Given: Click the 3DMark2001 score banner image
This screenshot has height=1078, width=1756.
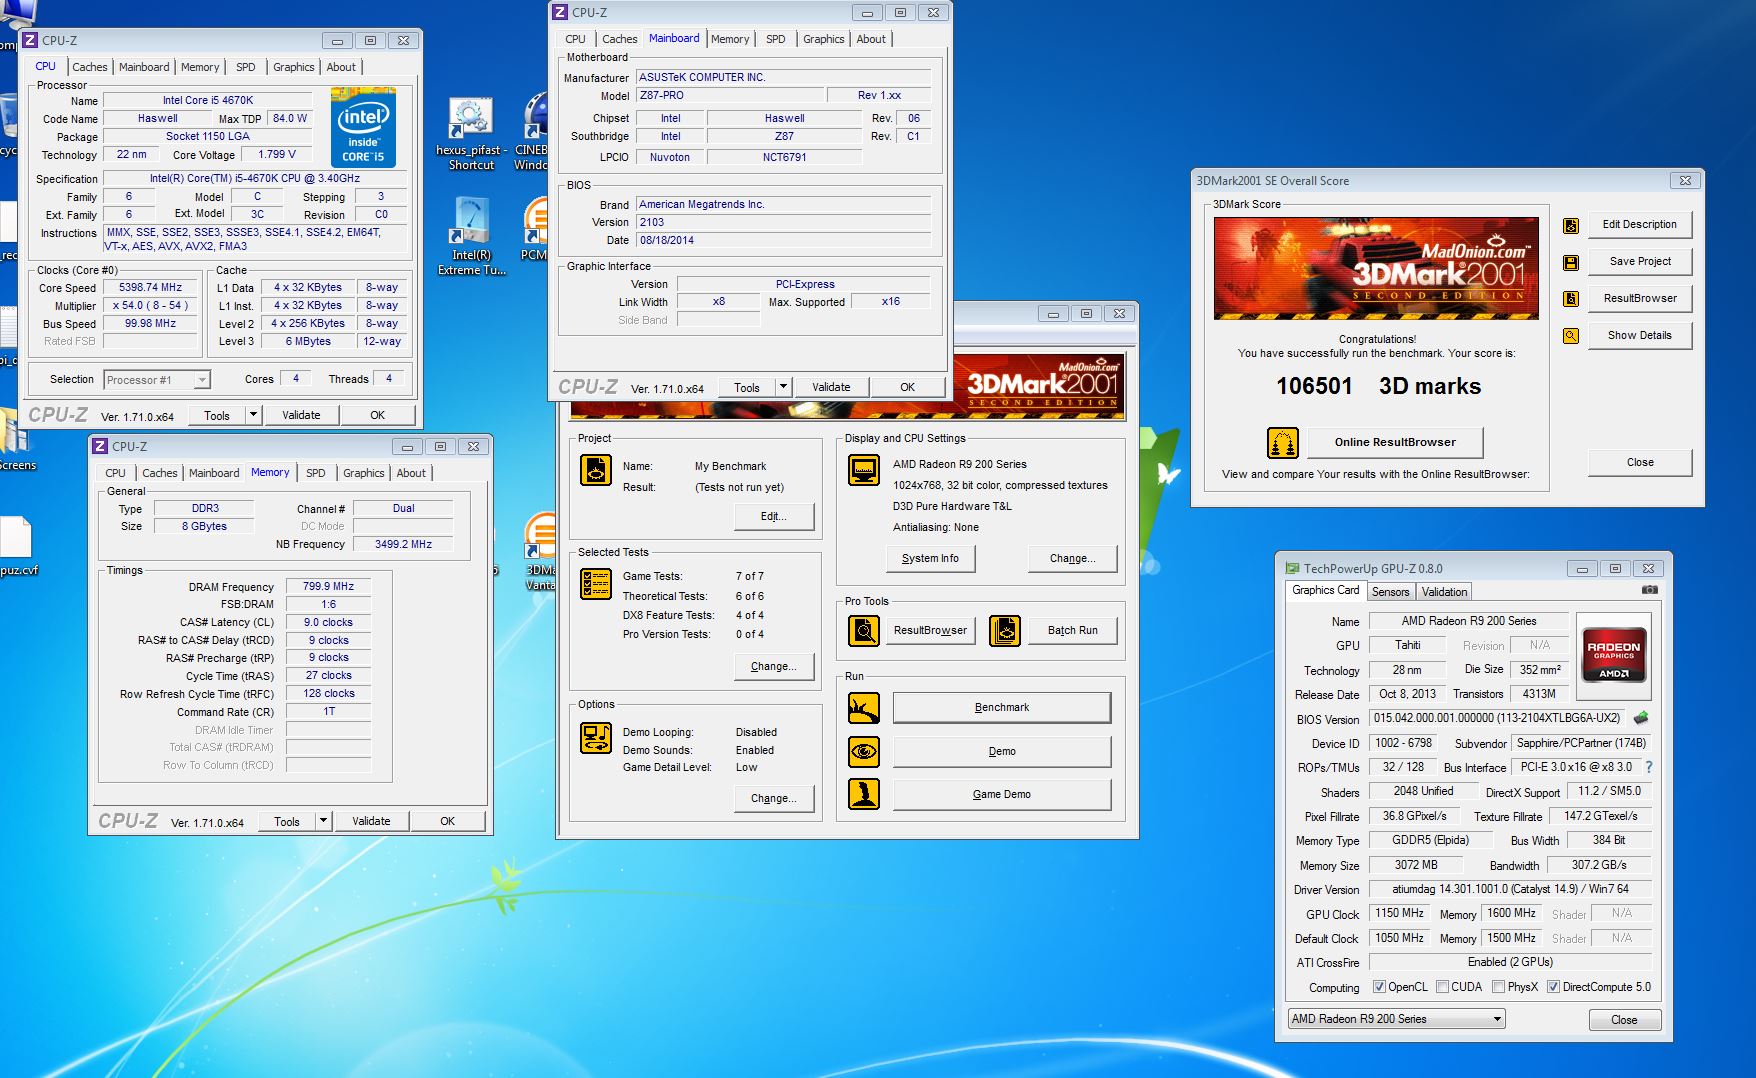Looking at the screenshot, I should point(1376,268).
